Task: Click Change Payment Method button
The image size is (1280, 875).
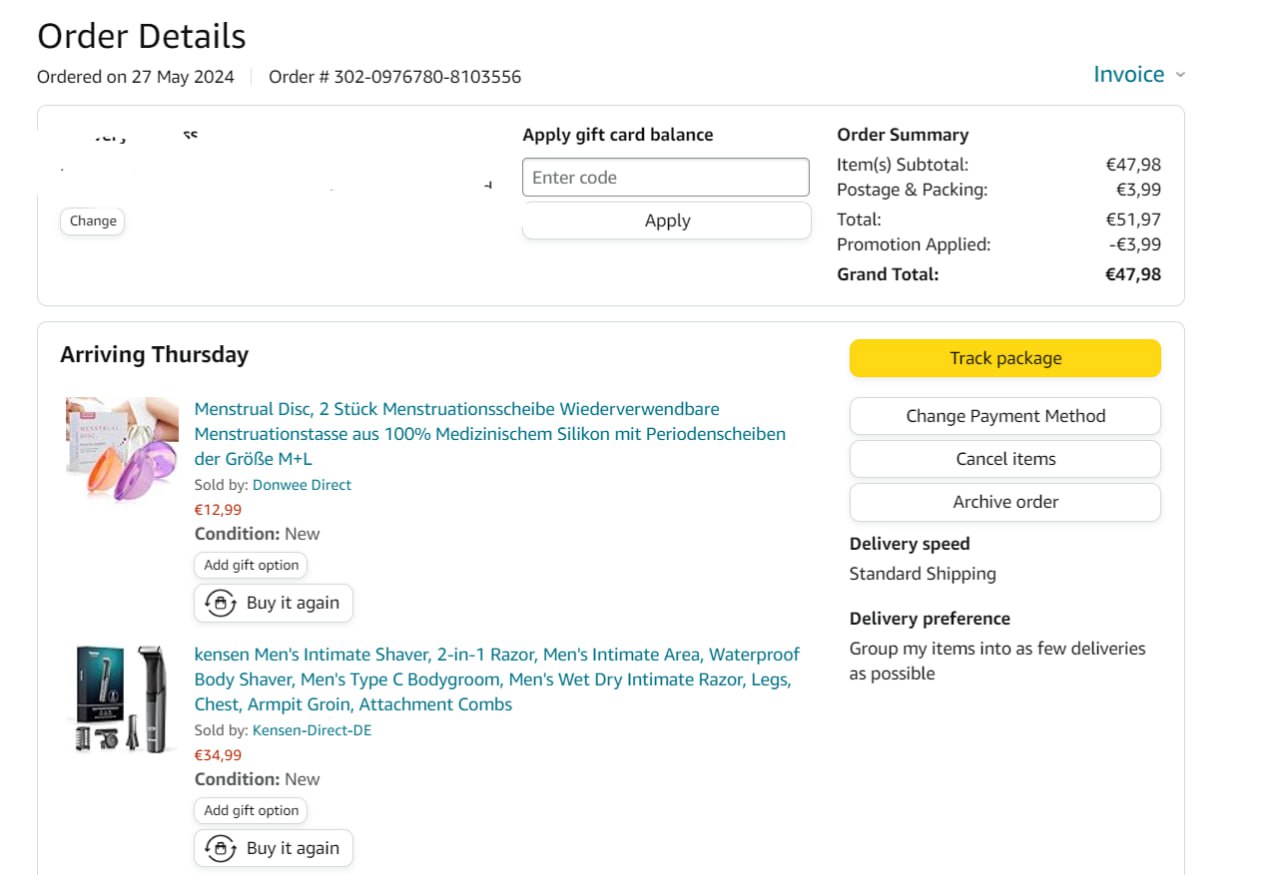Action: 1005,416
